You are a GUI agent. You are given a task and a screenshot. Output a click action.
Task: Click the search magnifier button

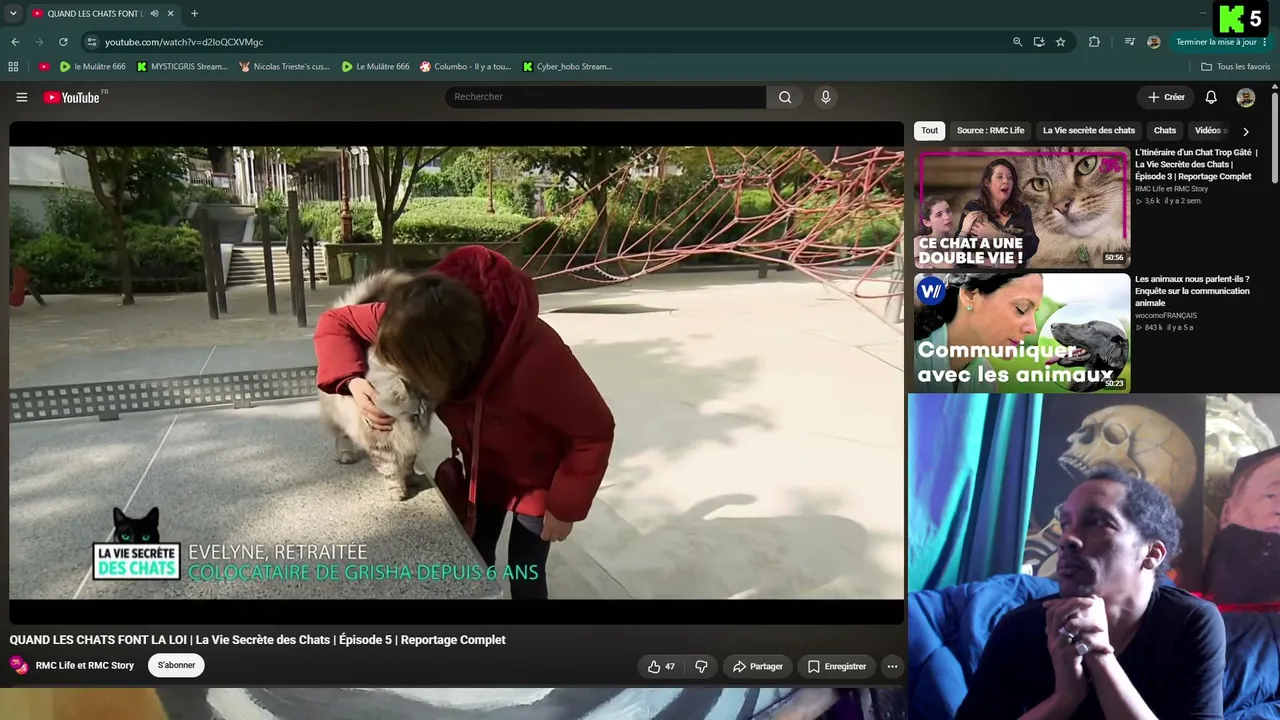(x=785, y=97)
